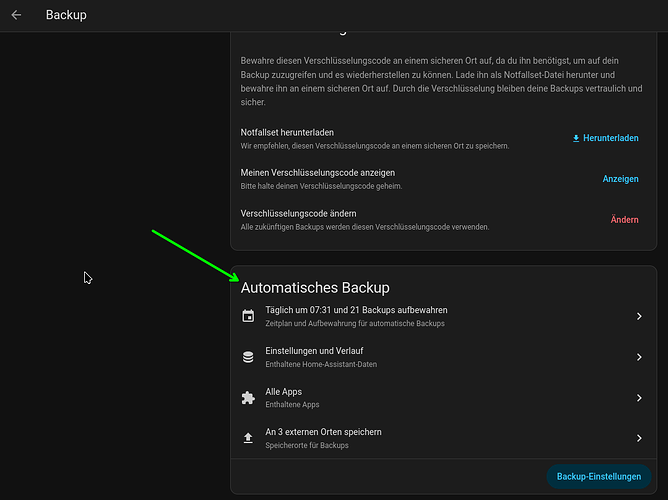Select the Täglich um 07:31 und 21 Backups text
Screen dimensions: 668x500
point(356,310)
